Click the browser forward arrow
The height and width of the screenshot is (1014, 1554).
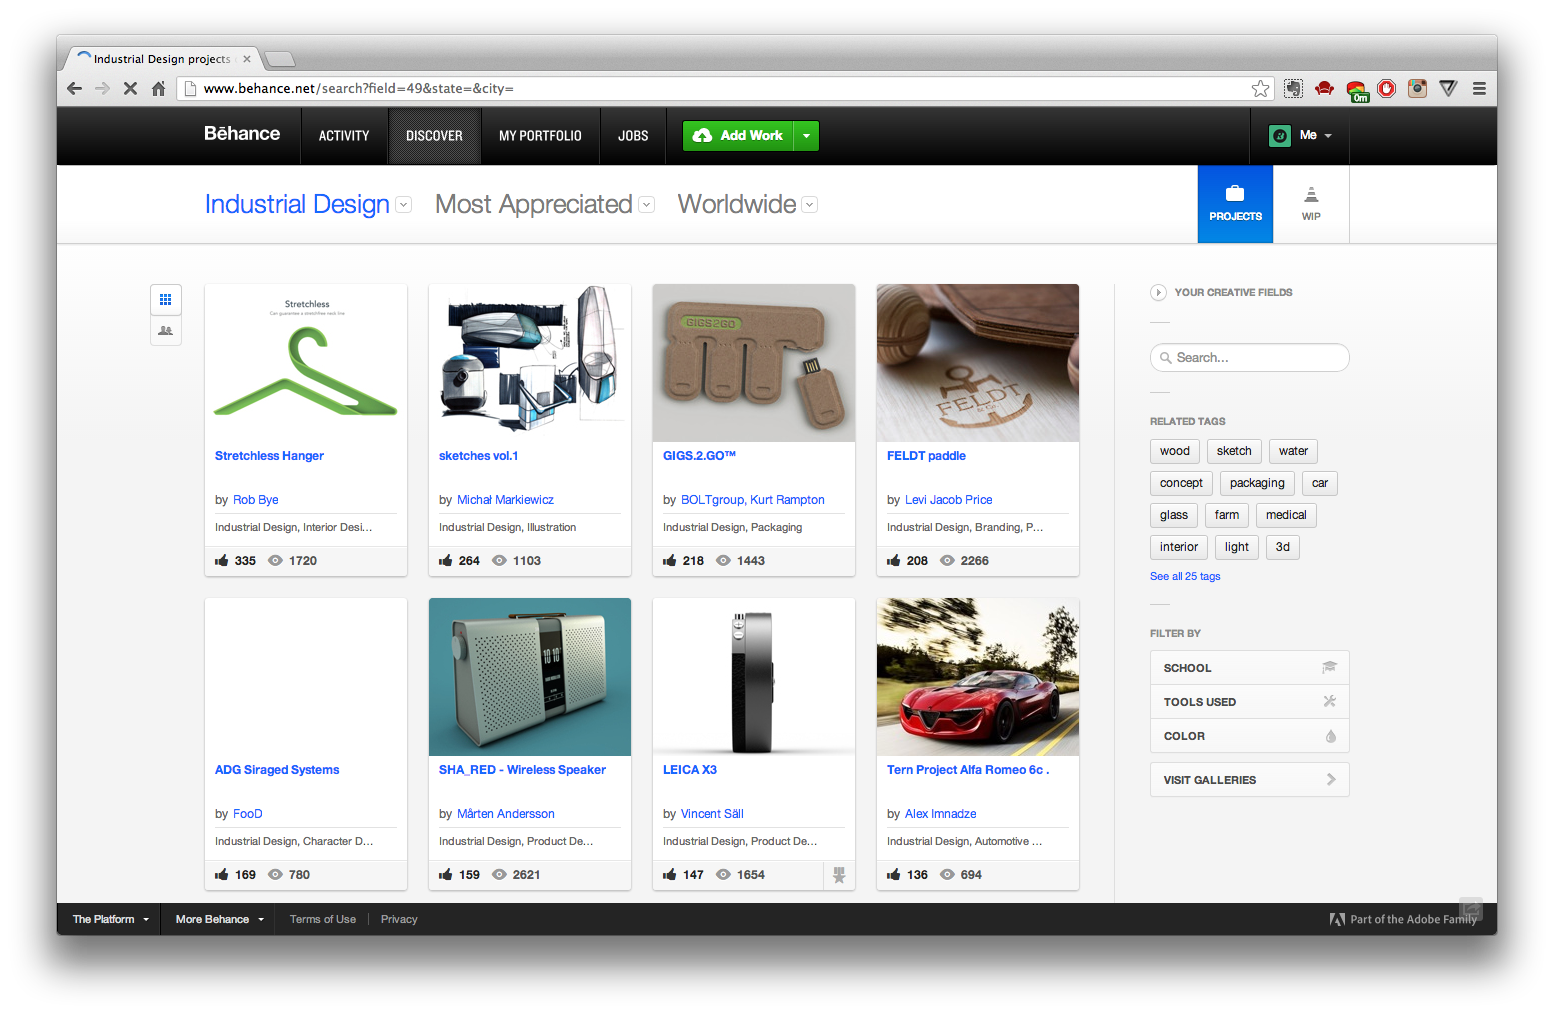coord(102,89)
